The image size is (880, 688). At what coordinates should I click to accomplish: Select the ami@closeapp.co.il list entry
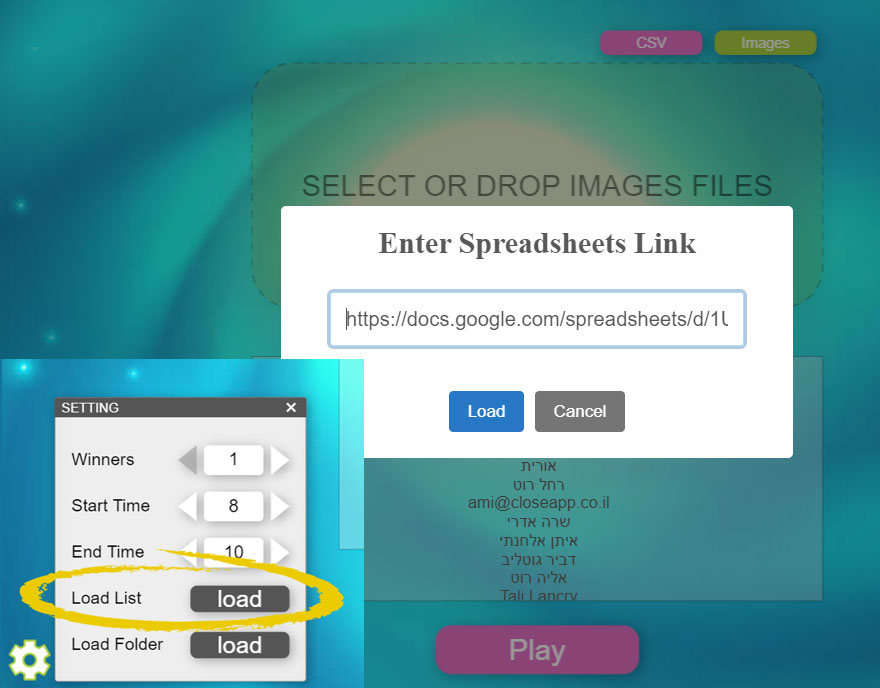(x=538, y=503)
